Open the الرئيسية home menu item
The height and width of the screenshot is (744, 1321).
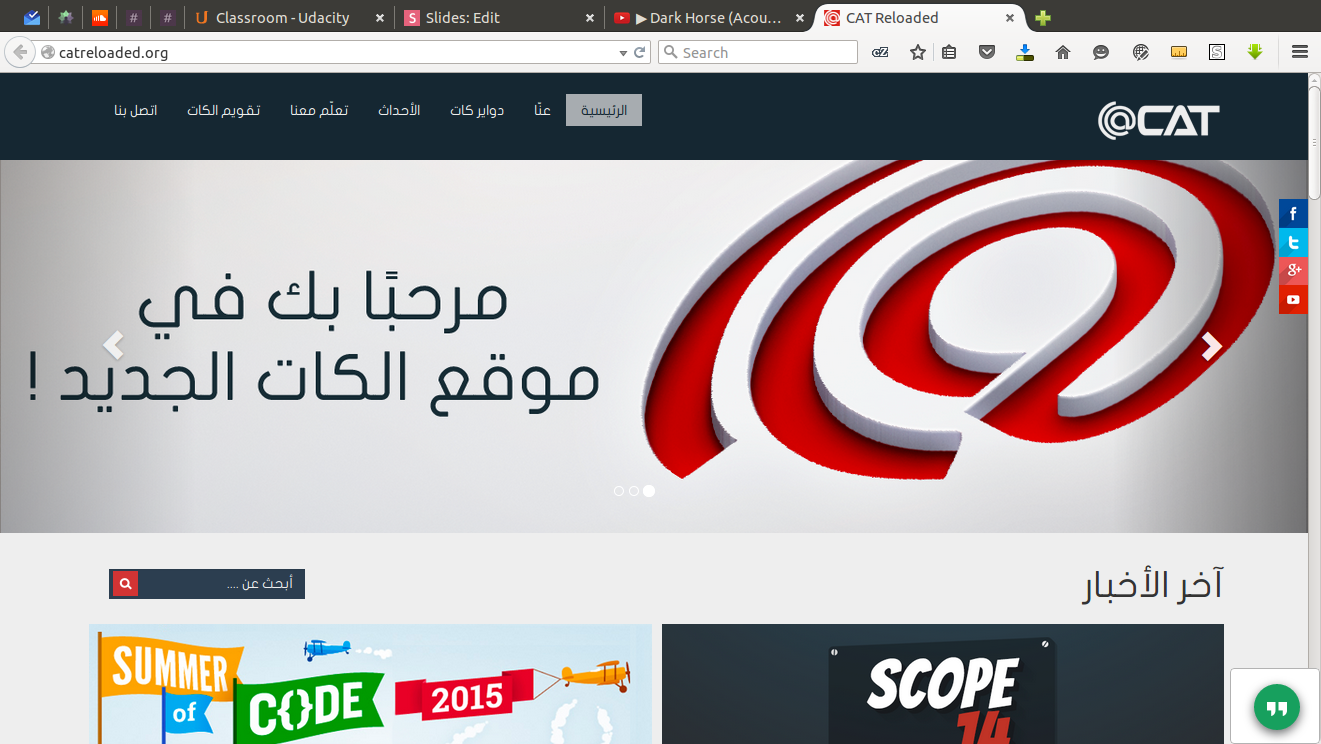click(604, 110)
